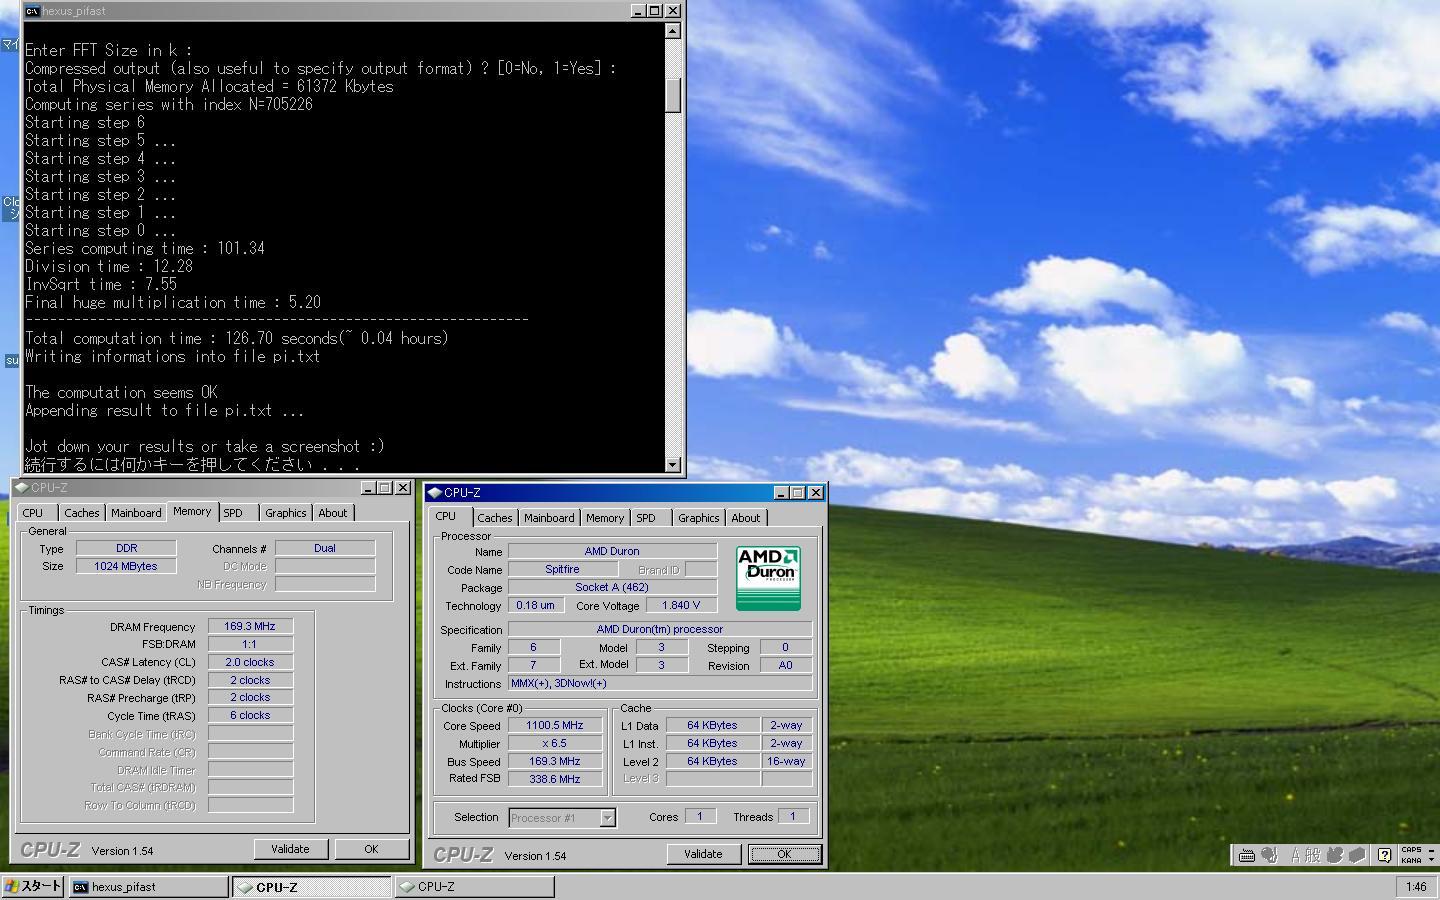Click the Rated FSB value 338.6 MHz
Screen dimensions: 1440x900
tap(555, 779)
